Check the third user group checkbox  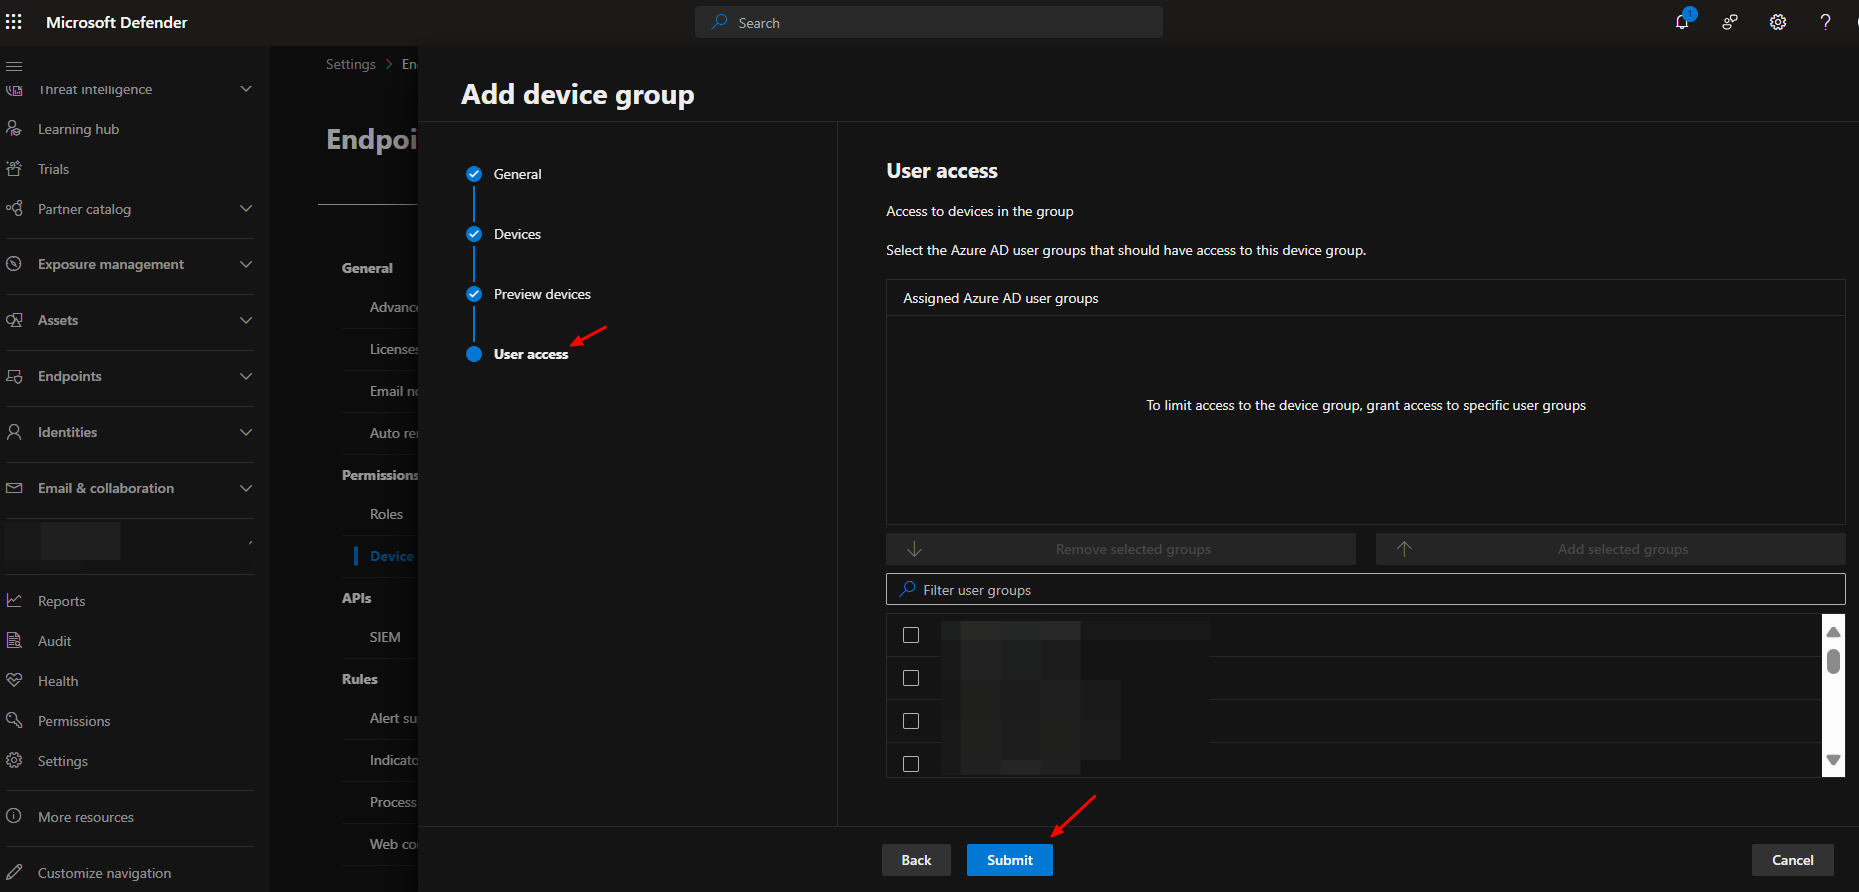coord(911,721)
